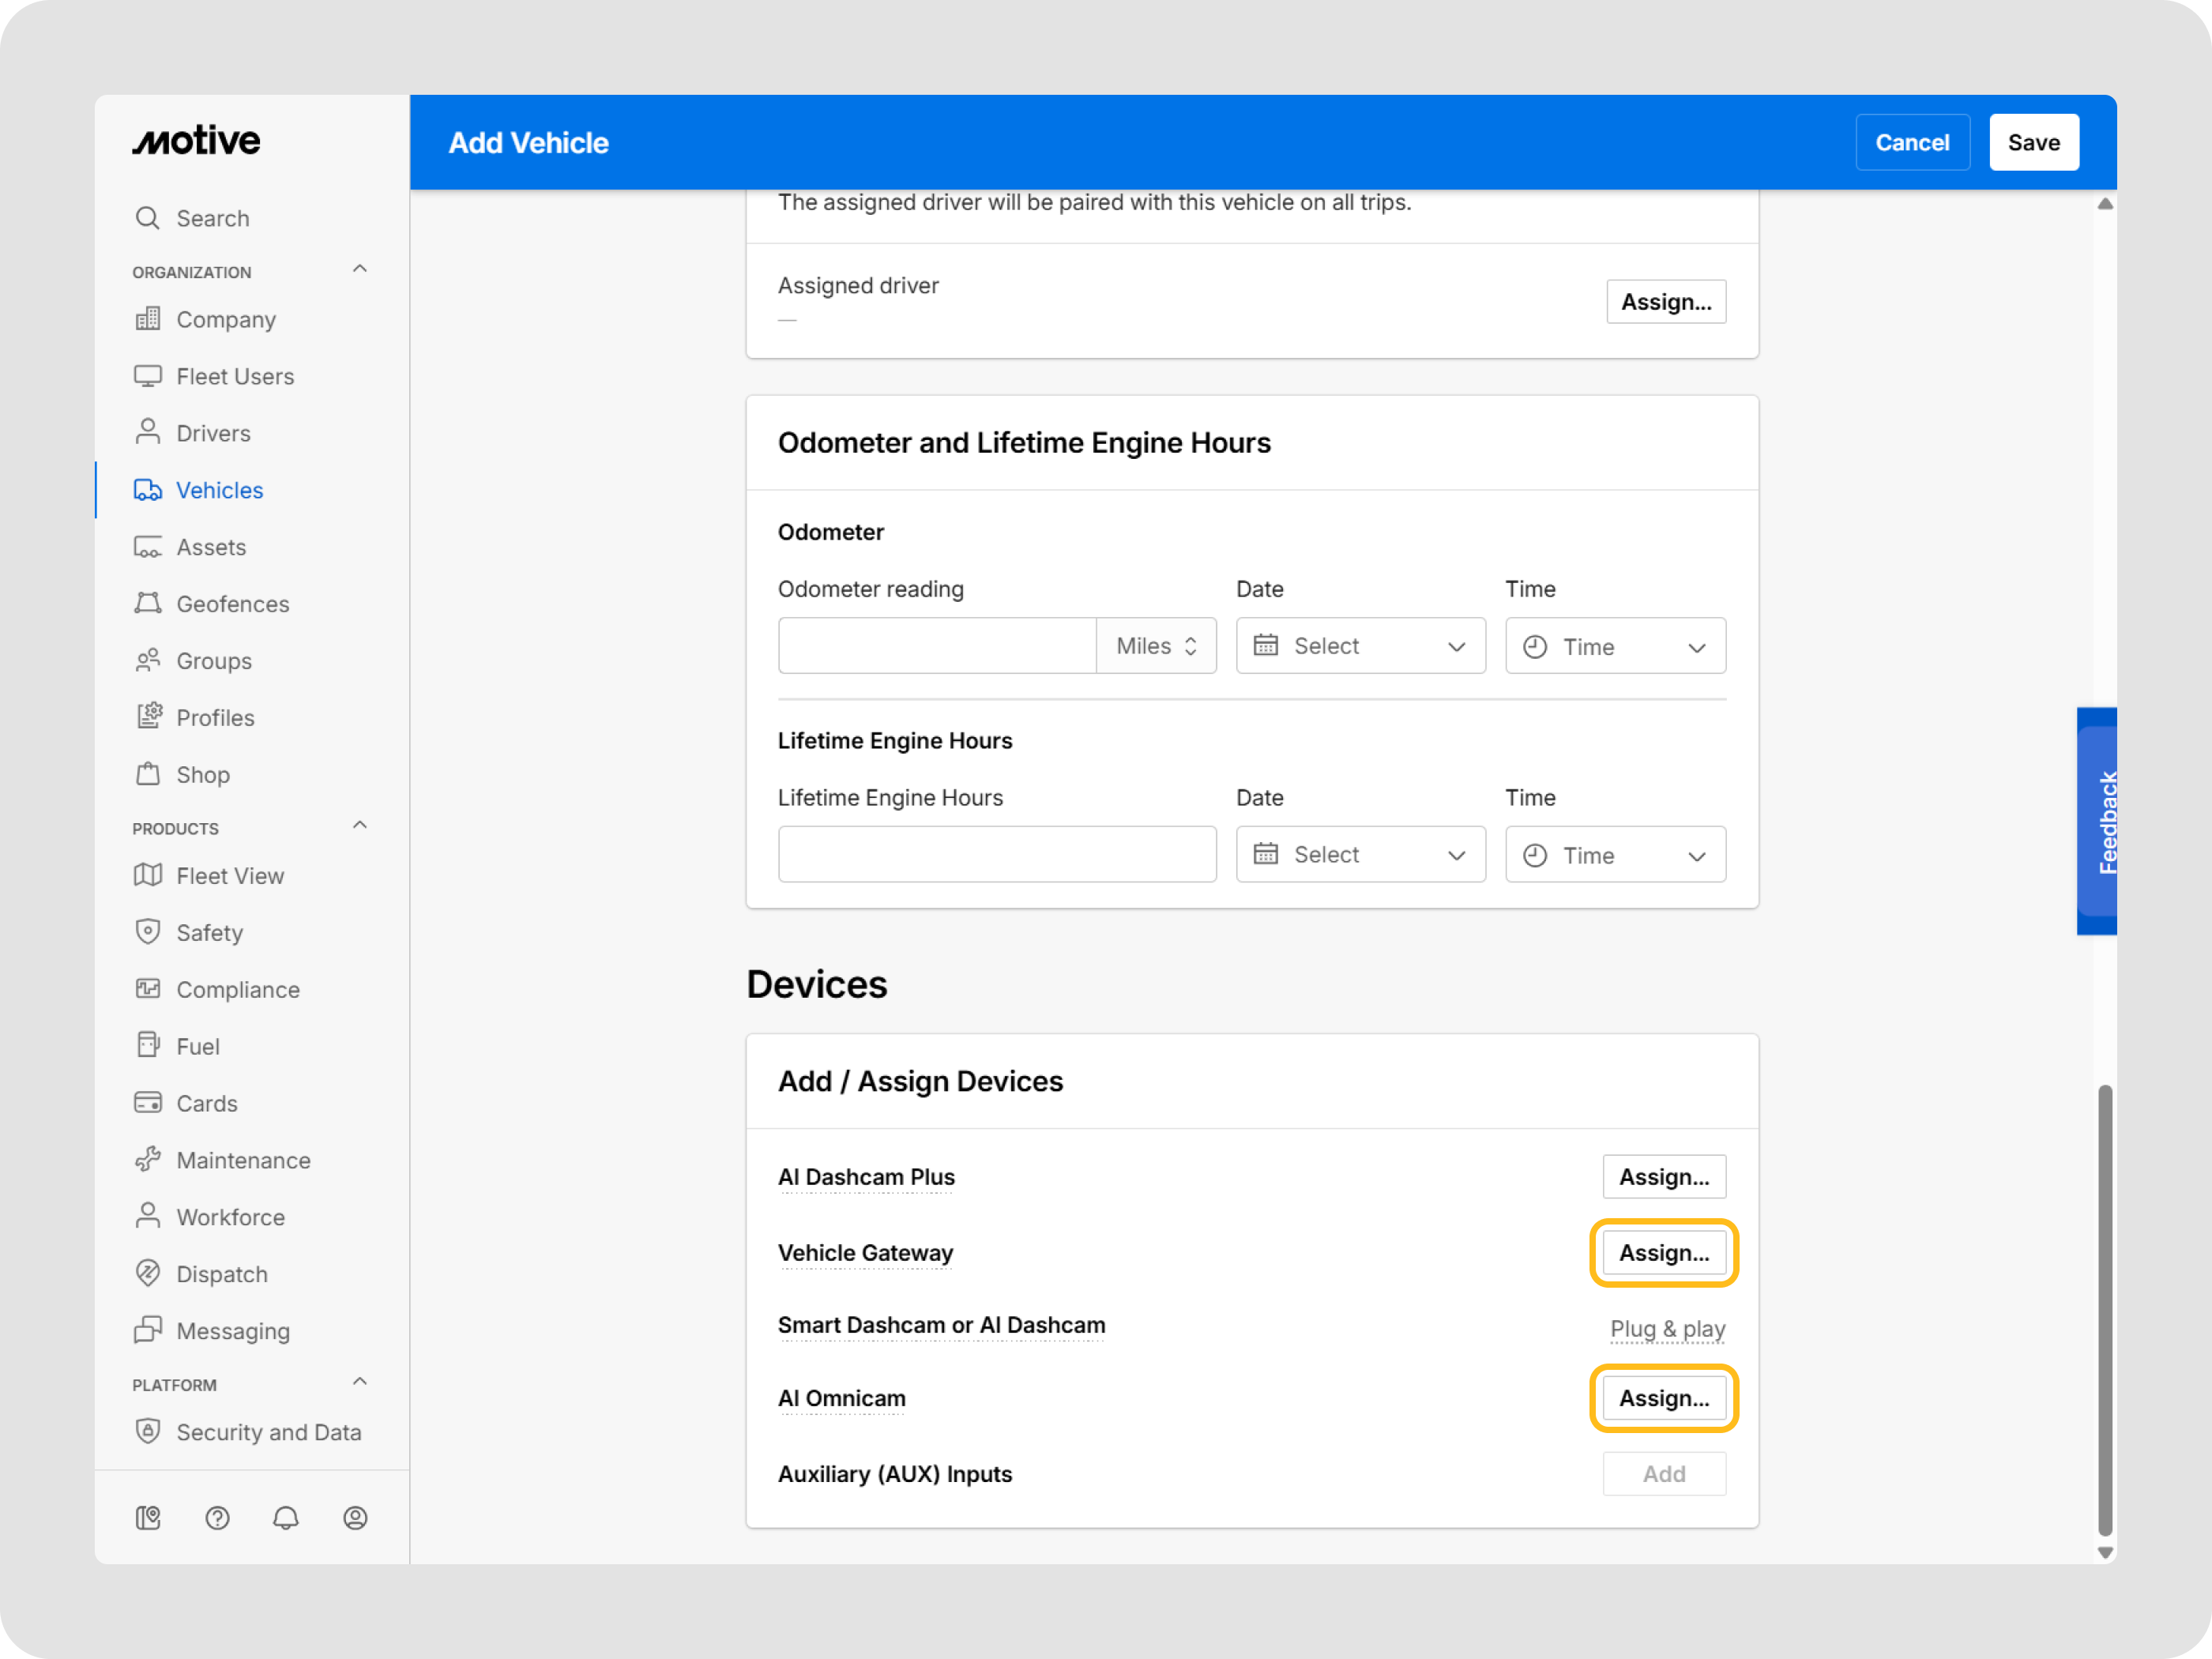Viewport: 2212px width, 1659px height.
Task: Open the user profile account icon
Action: (x=355, y=1518)
